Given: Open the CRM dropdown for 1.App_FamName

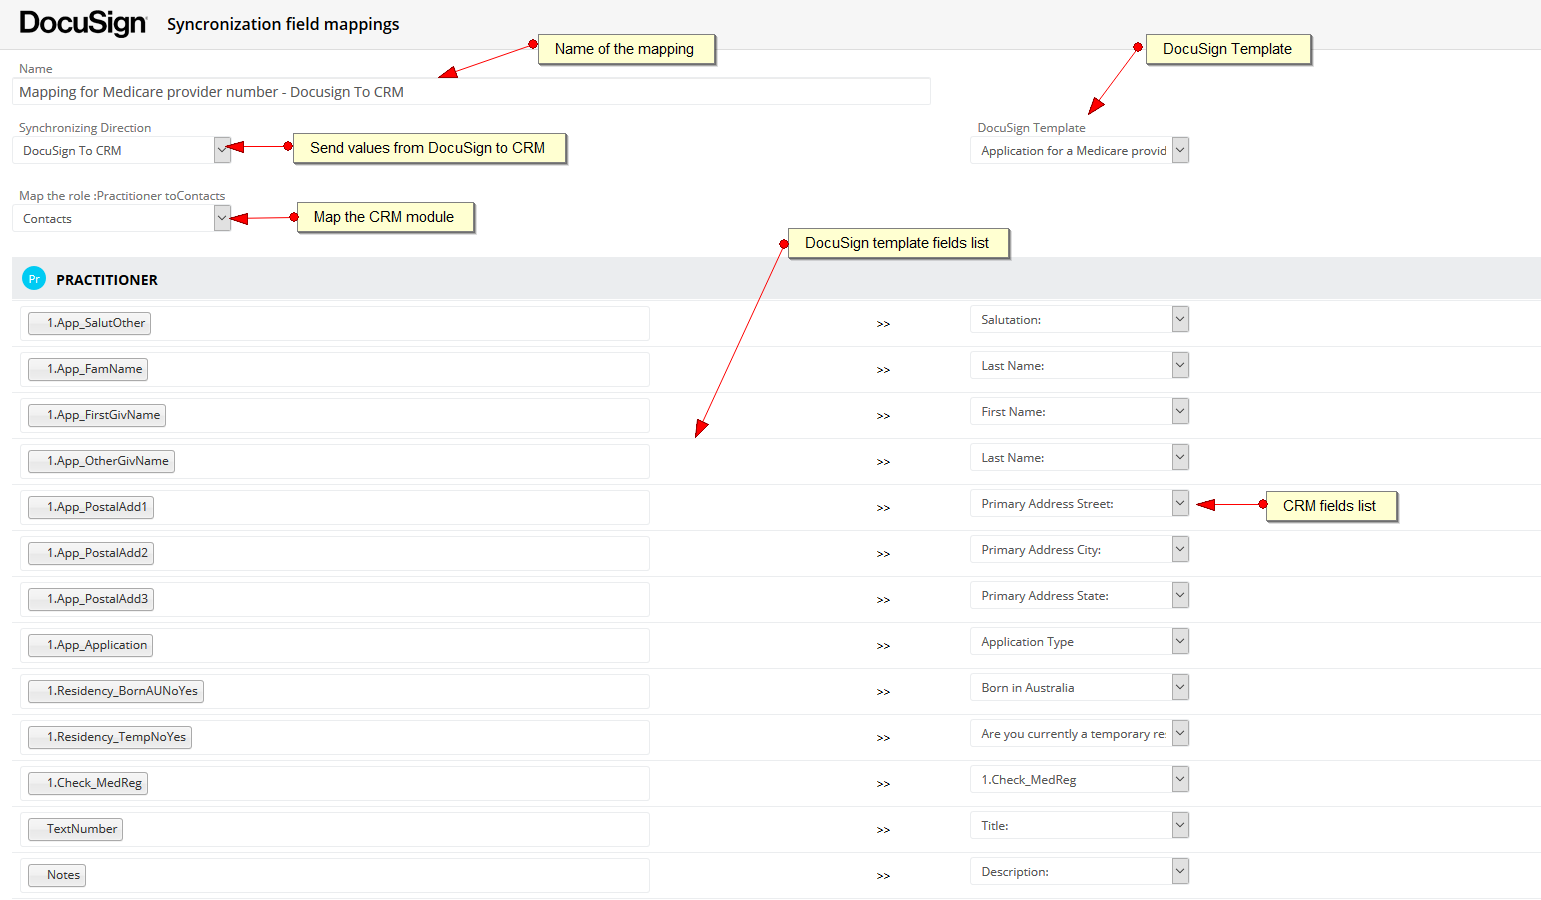Looking at the screenshot, I should [x=1079, y=365].
